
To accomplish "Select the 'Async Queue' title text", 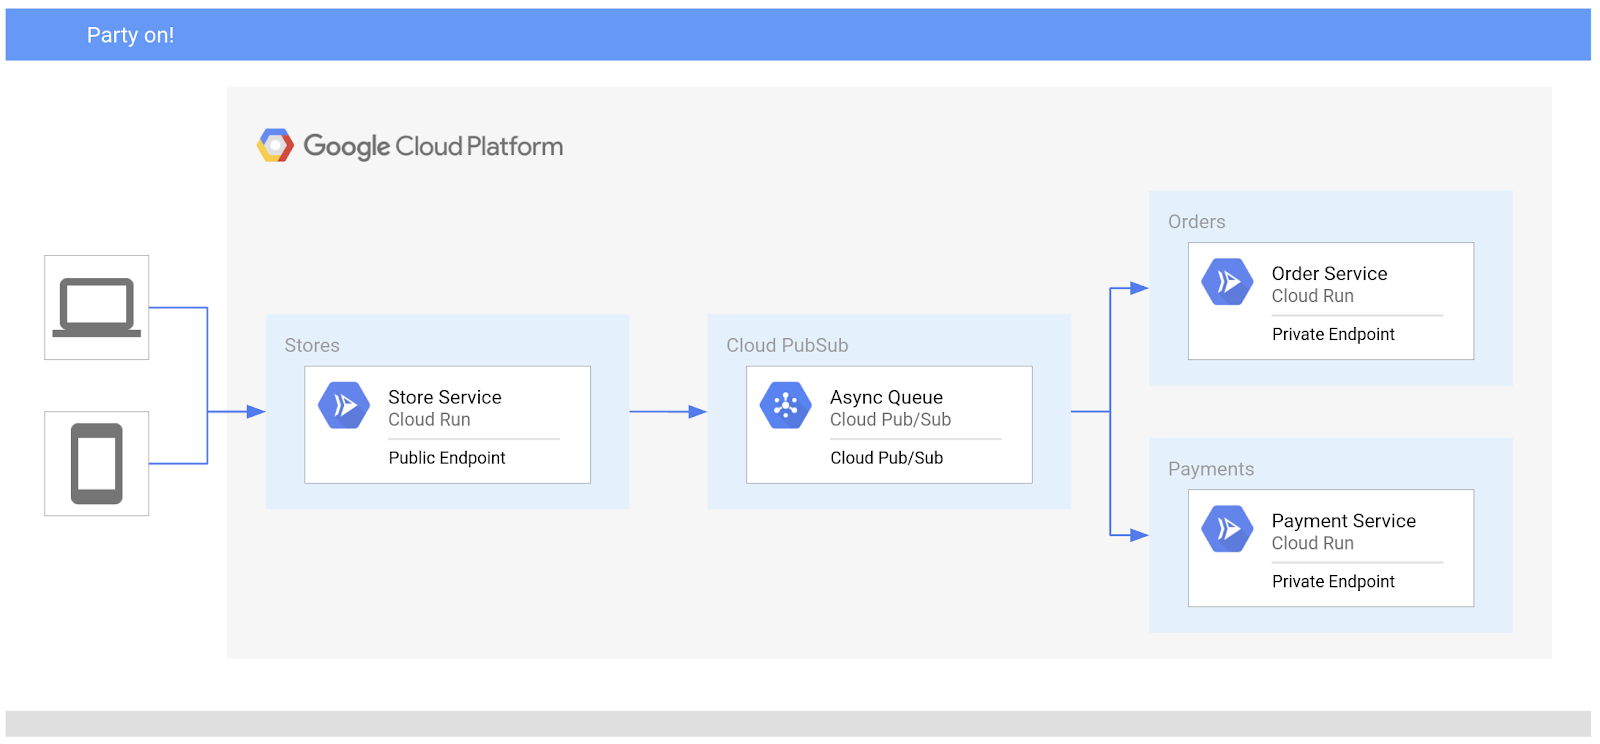I will (x=887, y=397).
